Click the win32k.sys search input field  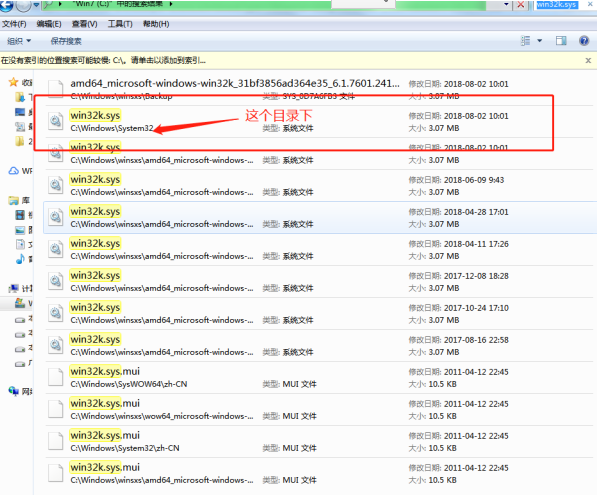pyautogui.click(x=563, y=5)
